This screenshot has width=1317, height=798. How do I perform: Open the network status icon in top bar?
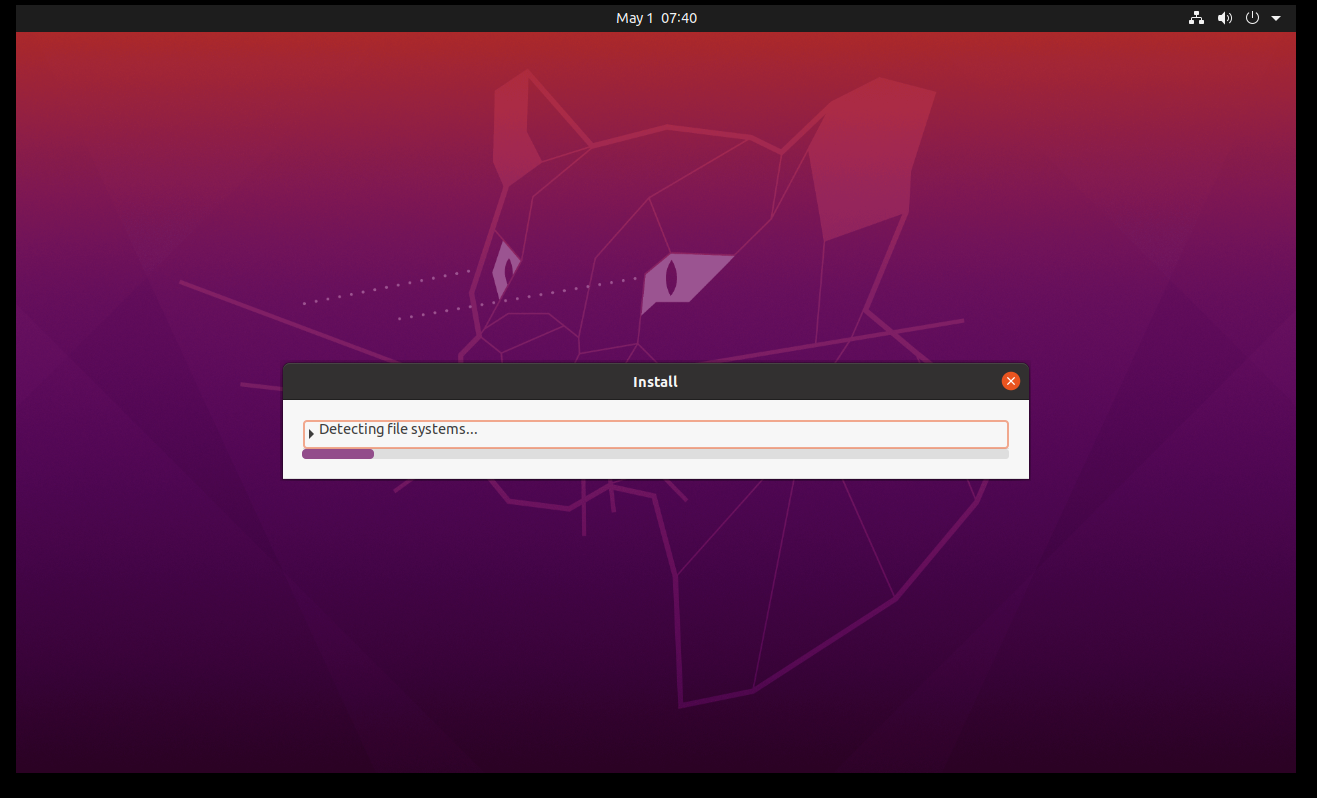coord(1196,18)
